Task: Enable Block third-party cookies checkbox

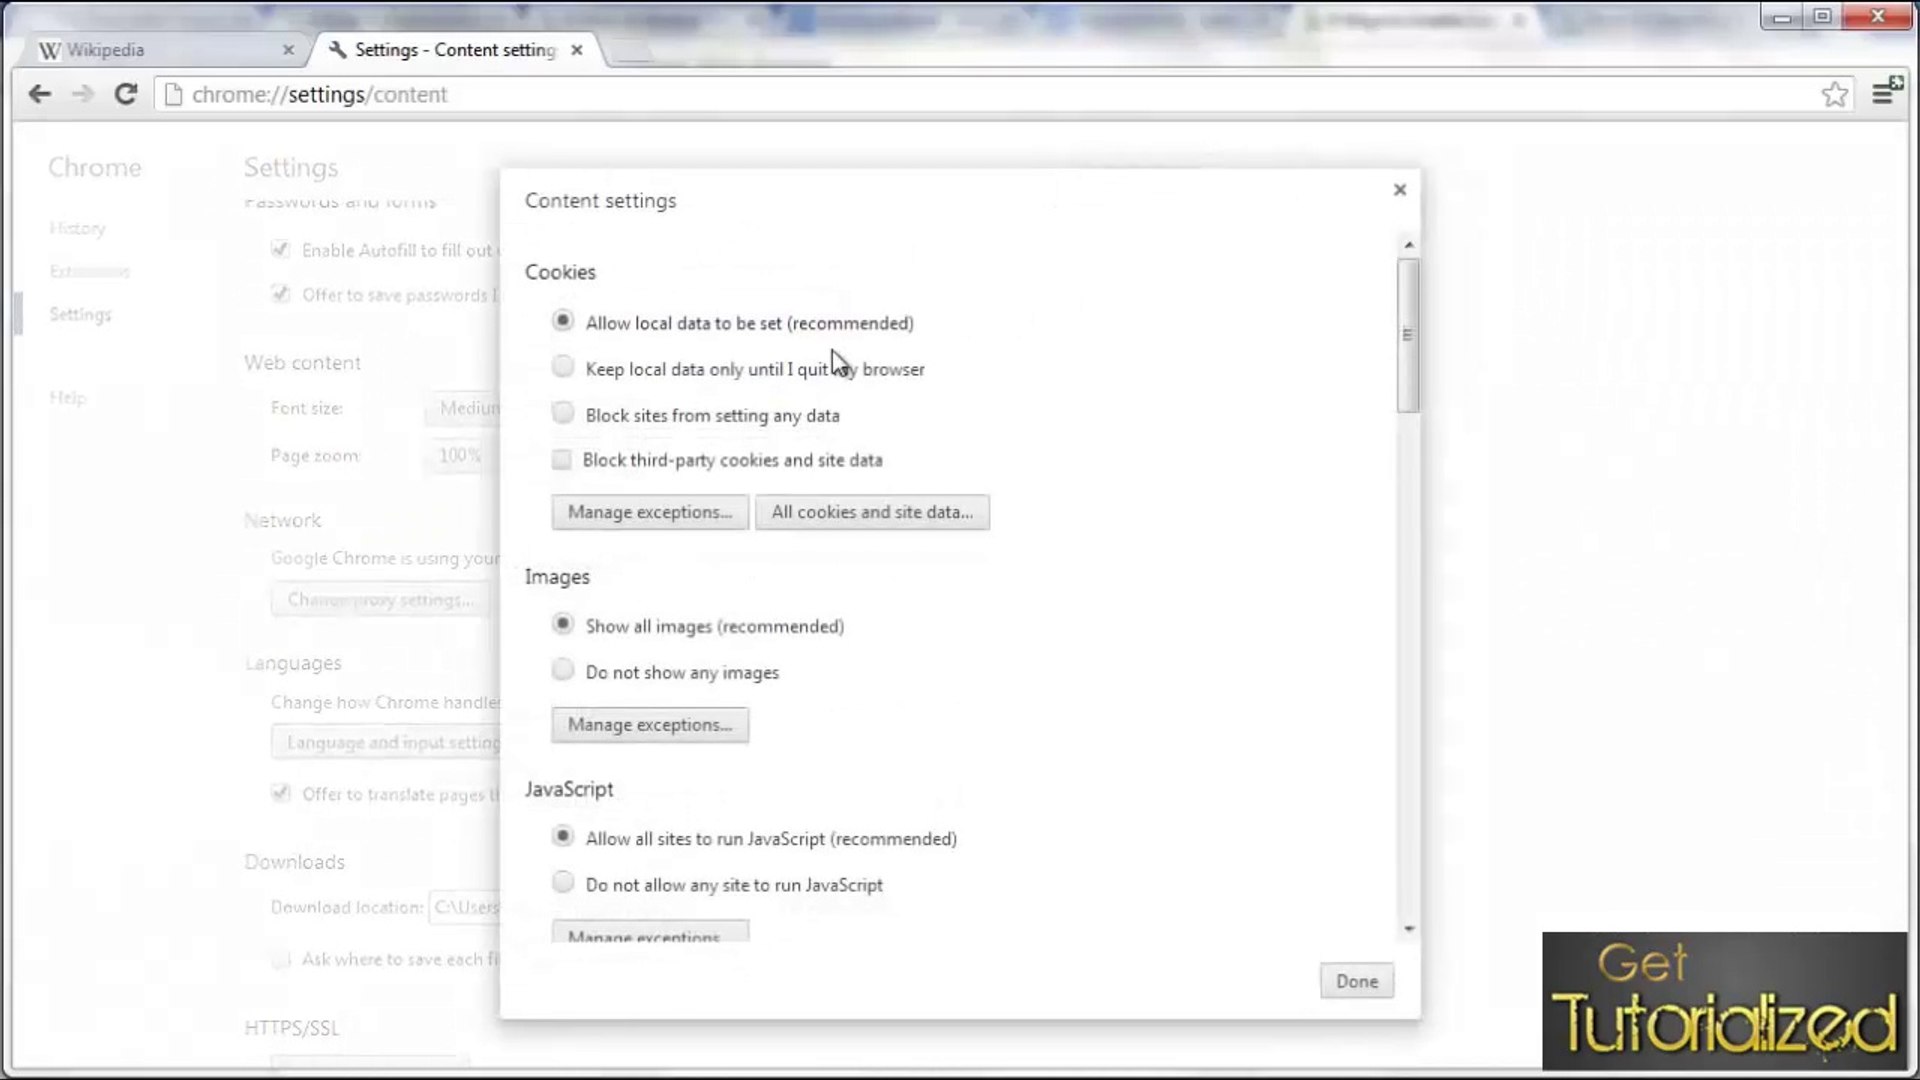Action: coord(562,460)
